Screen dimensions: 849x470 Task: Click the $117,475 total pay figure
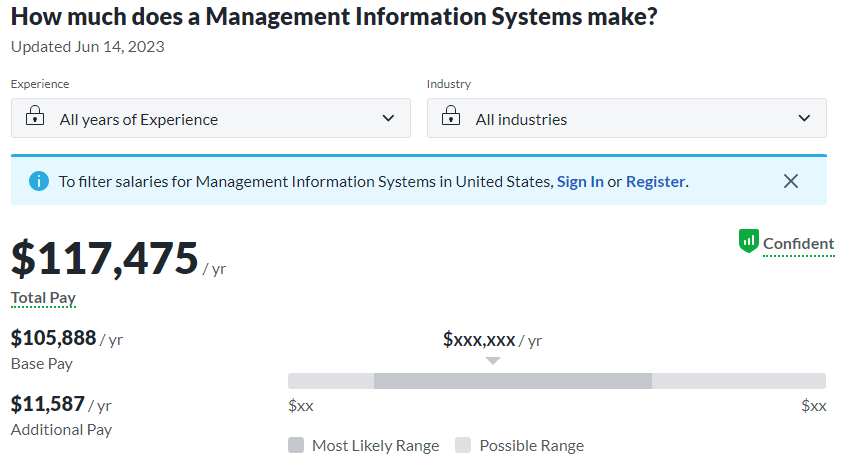(105, 258)
